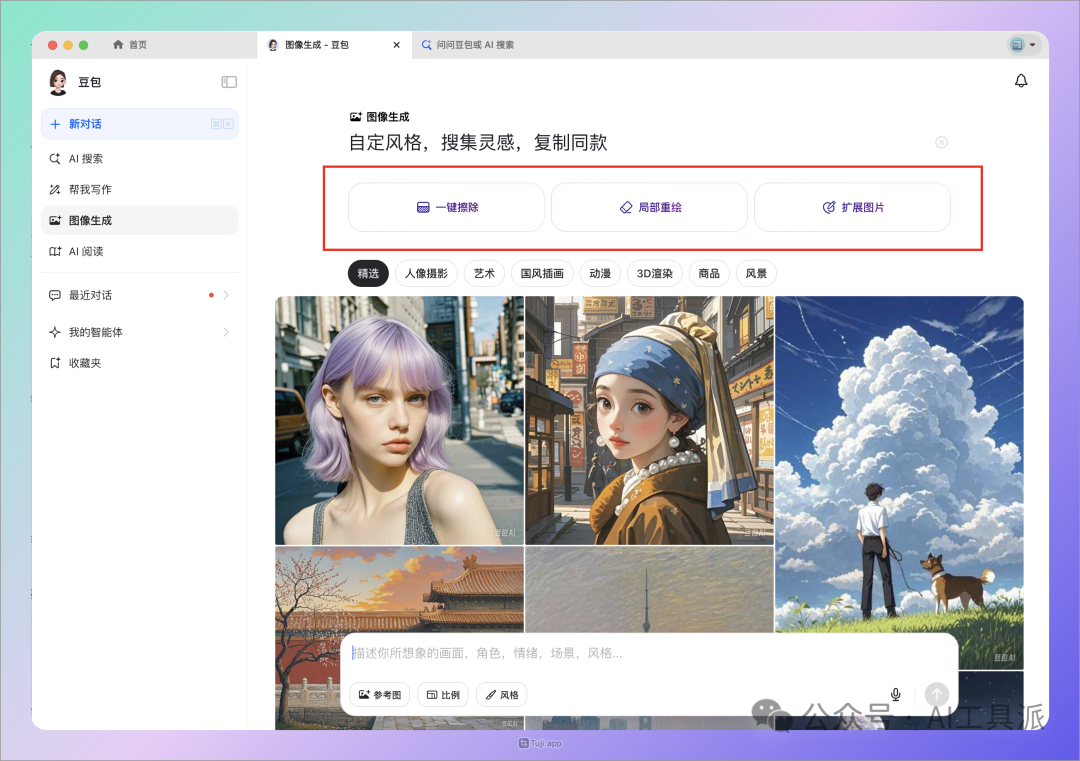This screenshot has width=1080, height=761.
Task: Open the pearl earring girl illustration
Action: point(650,420)
